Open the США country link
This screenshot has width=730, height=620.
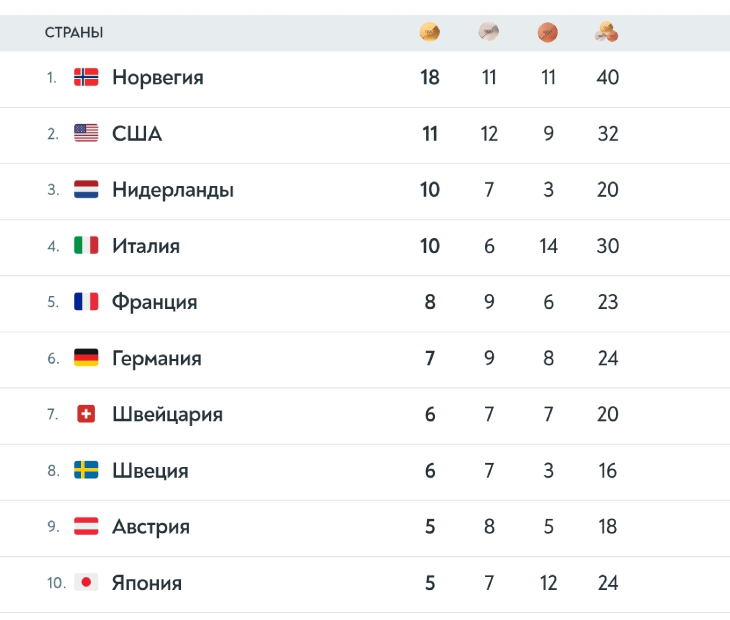pyautogui.click(x=137, y=133)
